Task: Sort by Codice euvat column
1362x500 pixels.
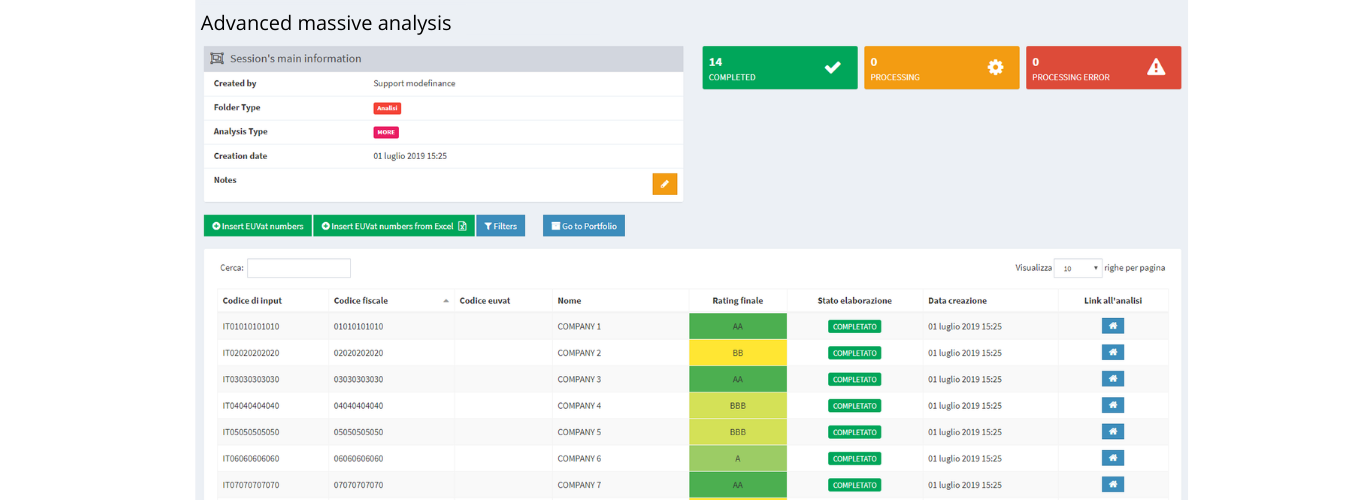Action: pos(504,300)
